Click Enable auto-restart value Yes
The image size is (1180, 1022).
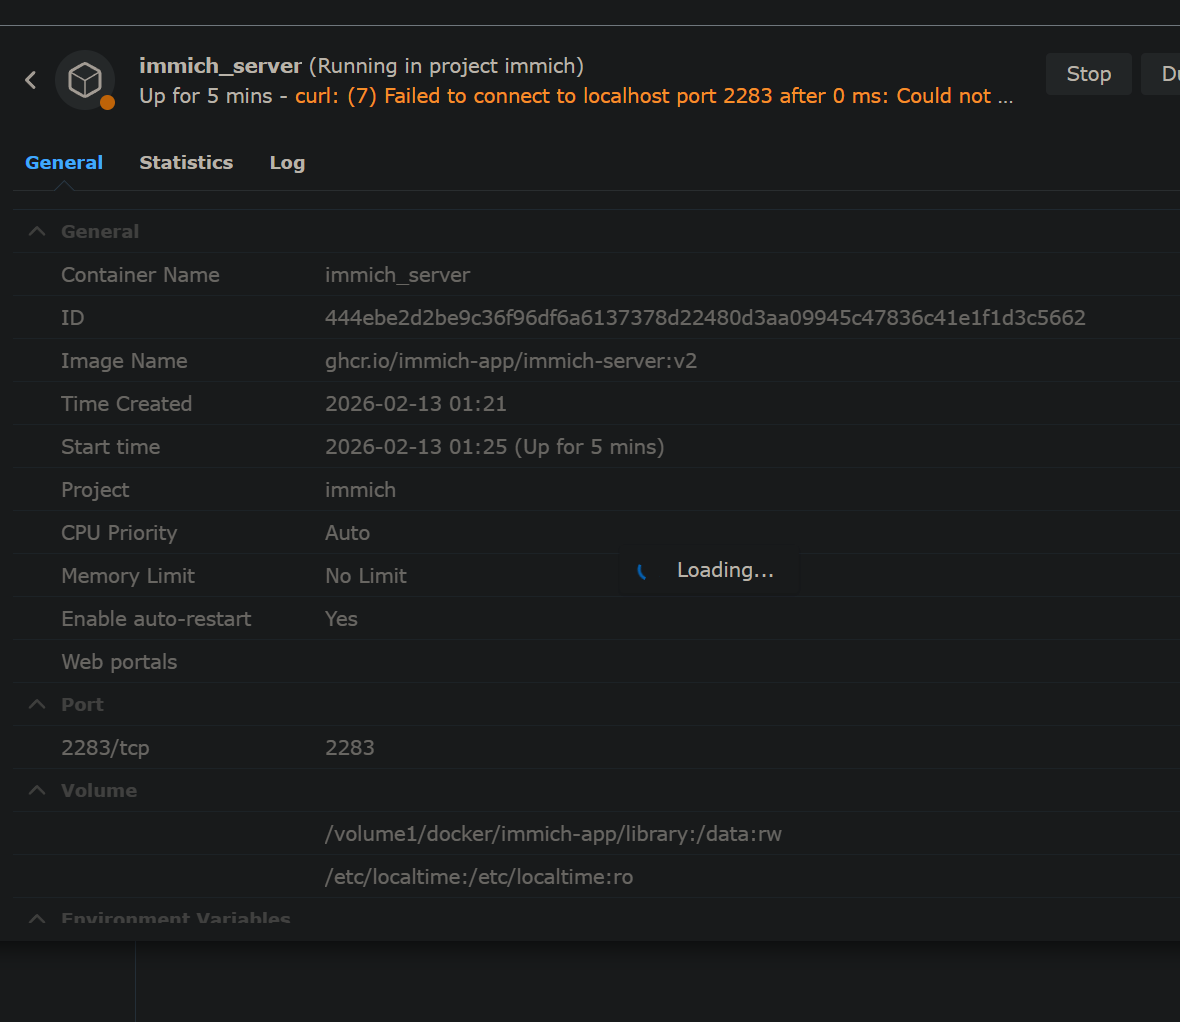(341, 618)
